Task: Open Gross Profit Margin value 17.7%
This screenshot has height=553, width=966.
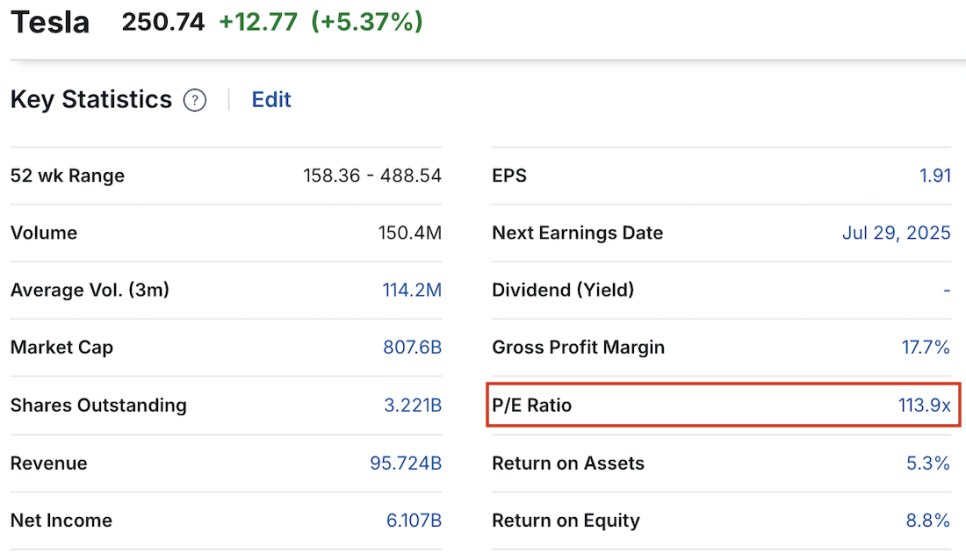Action: pos(926,347)
